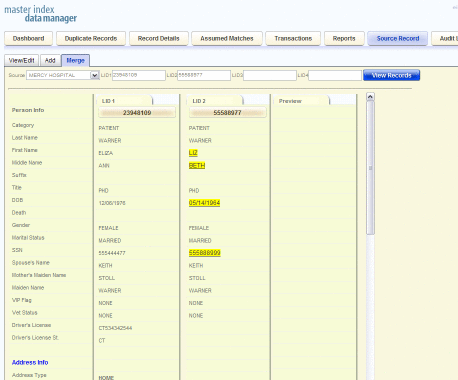Click LID 1 first name ELIZA
This screenshot has width=458, height=380.
point(106,153)
